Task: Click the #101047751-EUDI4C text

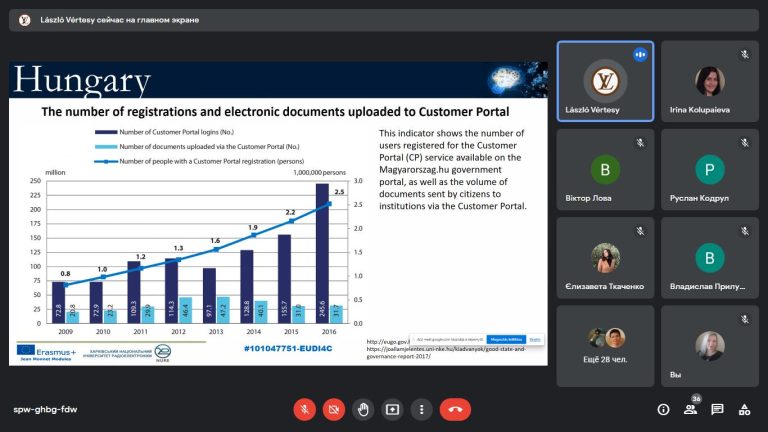Action: (288, 349)
